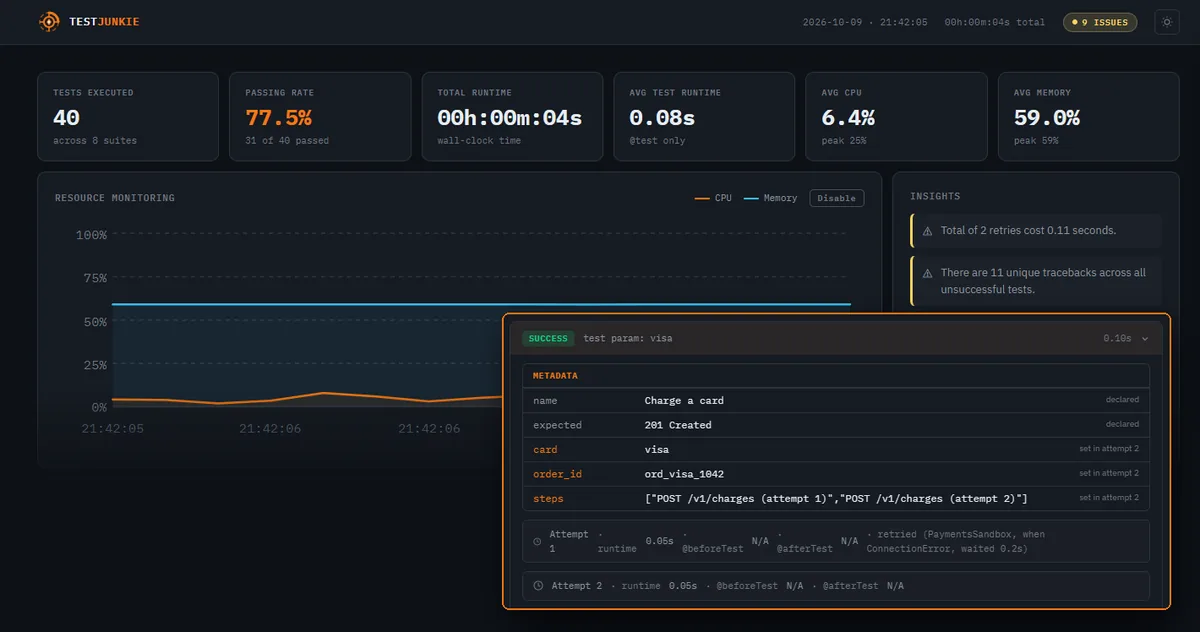This screenshot has height=632, width=1200.
Task: Click the TestJunkie logo icon
Action: coord(49,21)
